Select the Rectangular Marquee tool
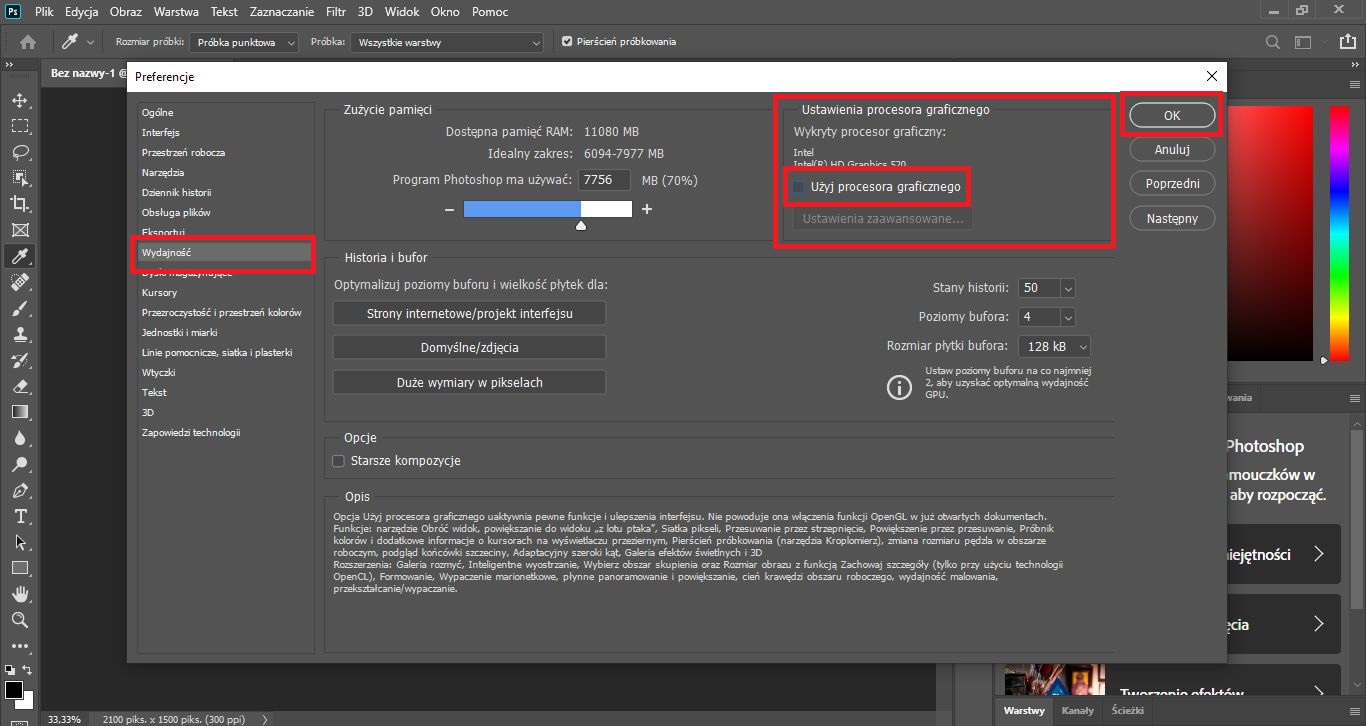Screen dimensions: 1366x726 point(19,126)
